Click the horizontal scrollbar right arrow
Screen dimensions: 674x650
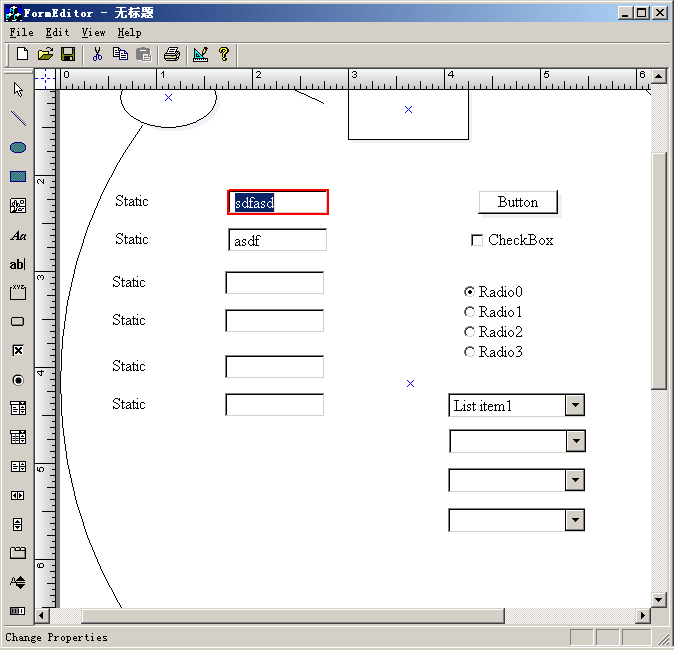(643, 616)
